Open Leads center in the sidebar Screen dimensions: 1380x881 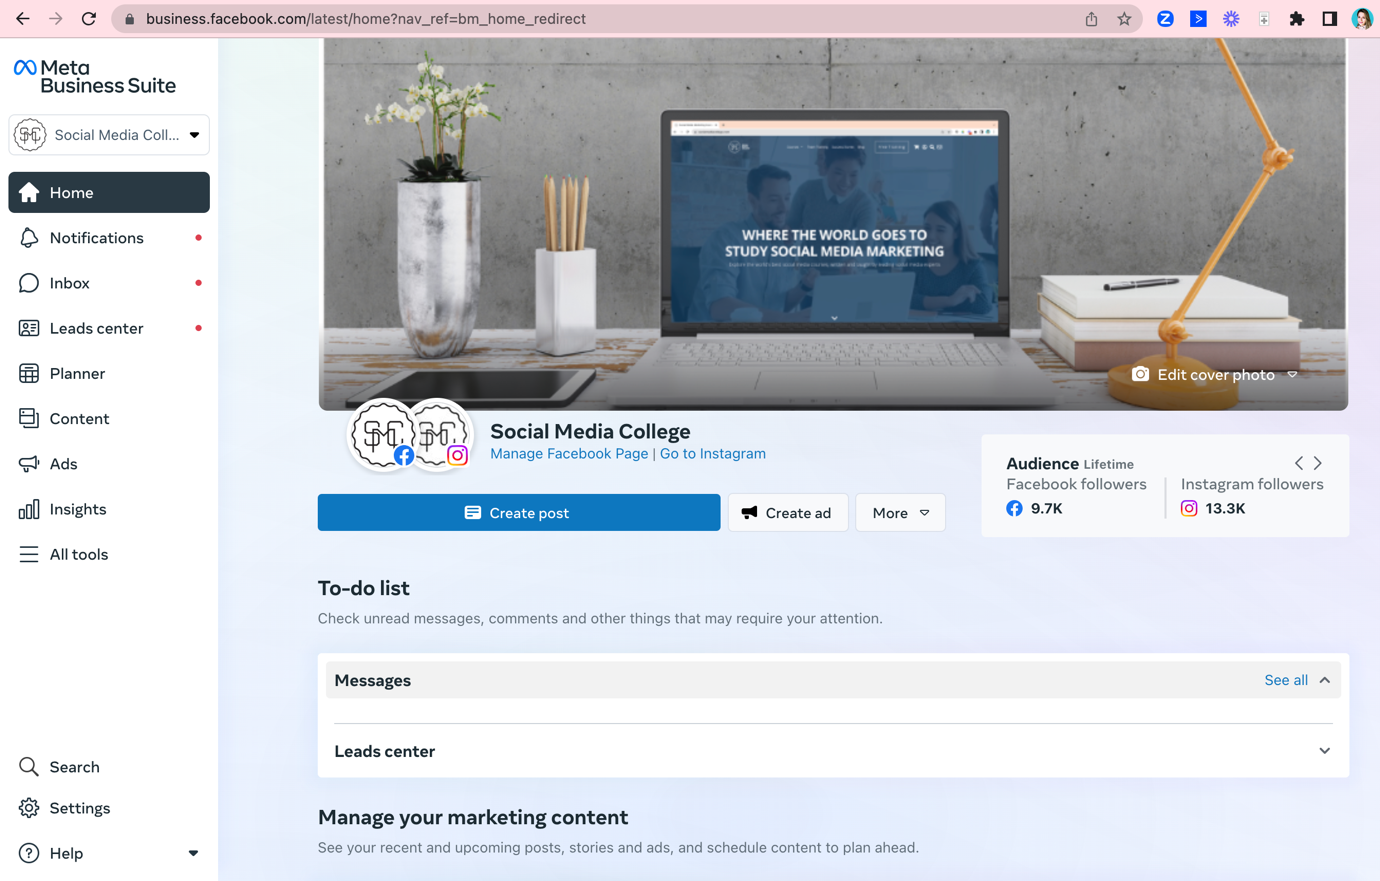(109, 328)
